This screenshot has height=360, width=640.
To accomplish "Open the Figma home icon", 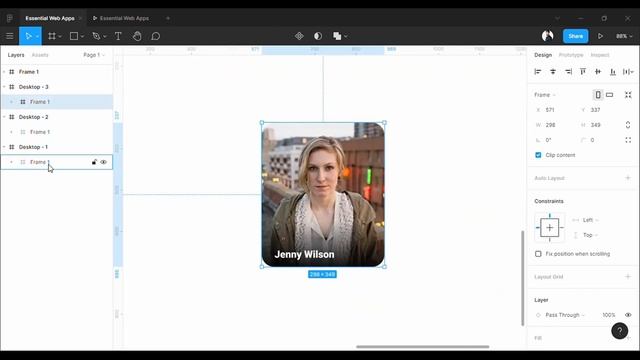I will tap(9, 18).
